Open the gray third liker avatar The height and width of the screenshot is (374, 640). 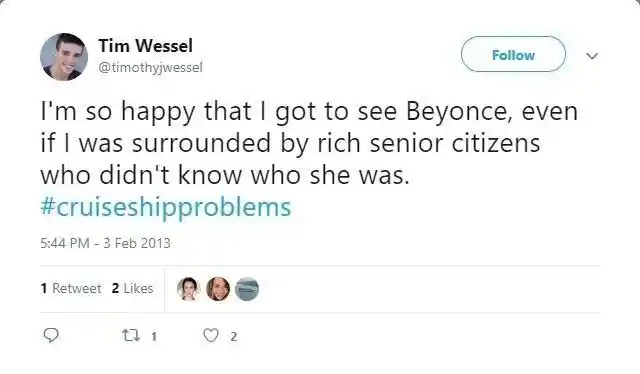(x=247, y=289)
